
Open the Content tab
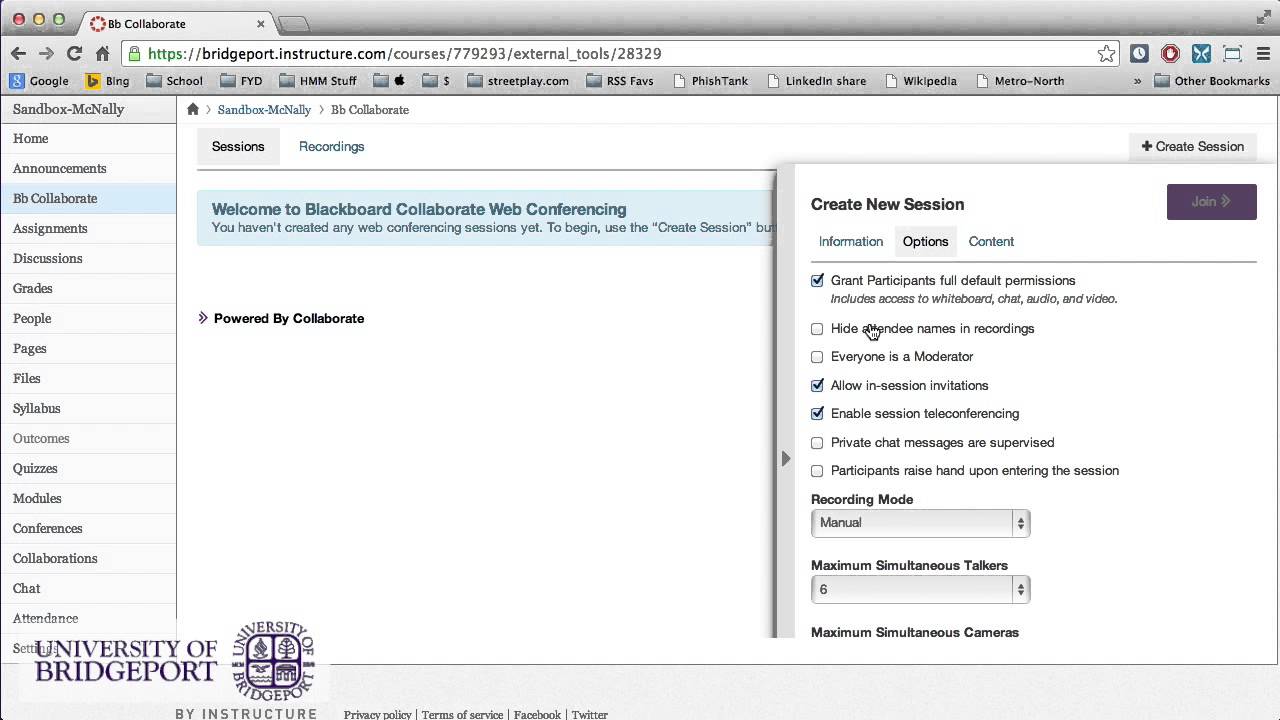pos(991,242)
